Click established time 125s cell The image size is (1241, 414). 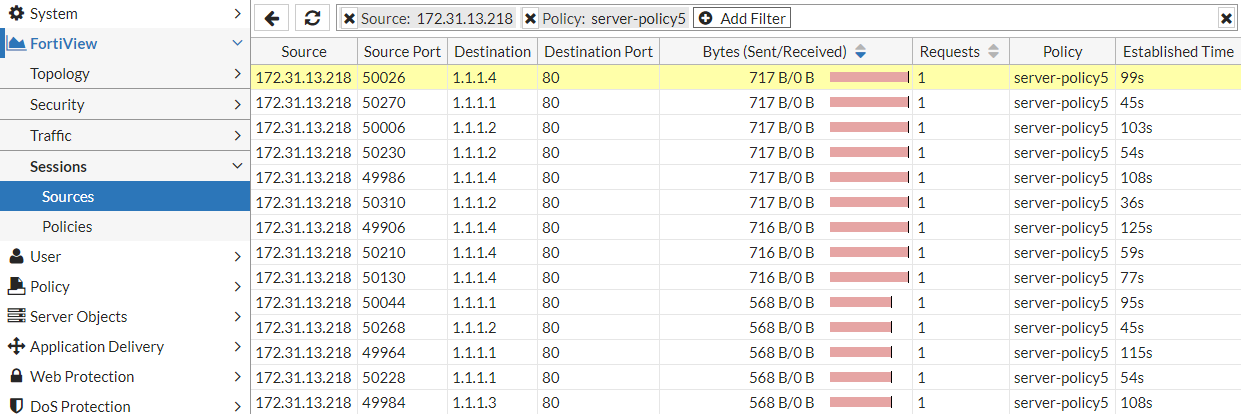[1178, 227]
